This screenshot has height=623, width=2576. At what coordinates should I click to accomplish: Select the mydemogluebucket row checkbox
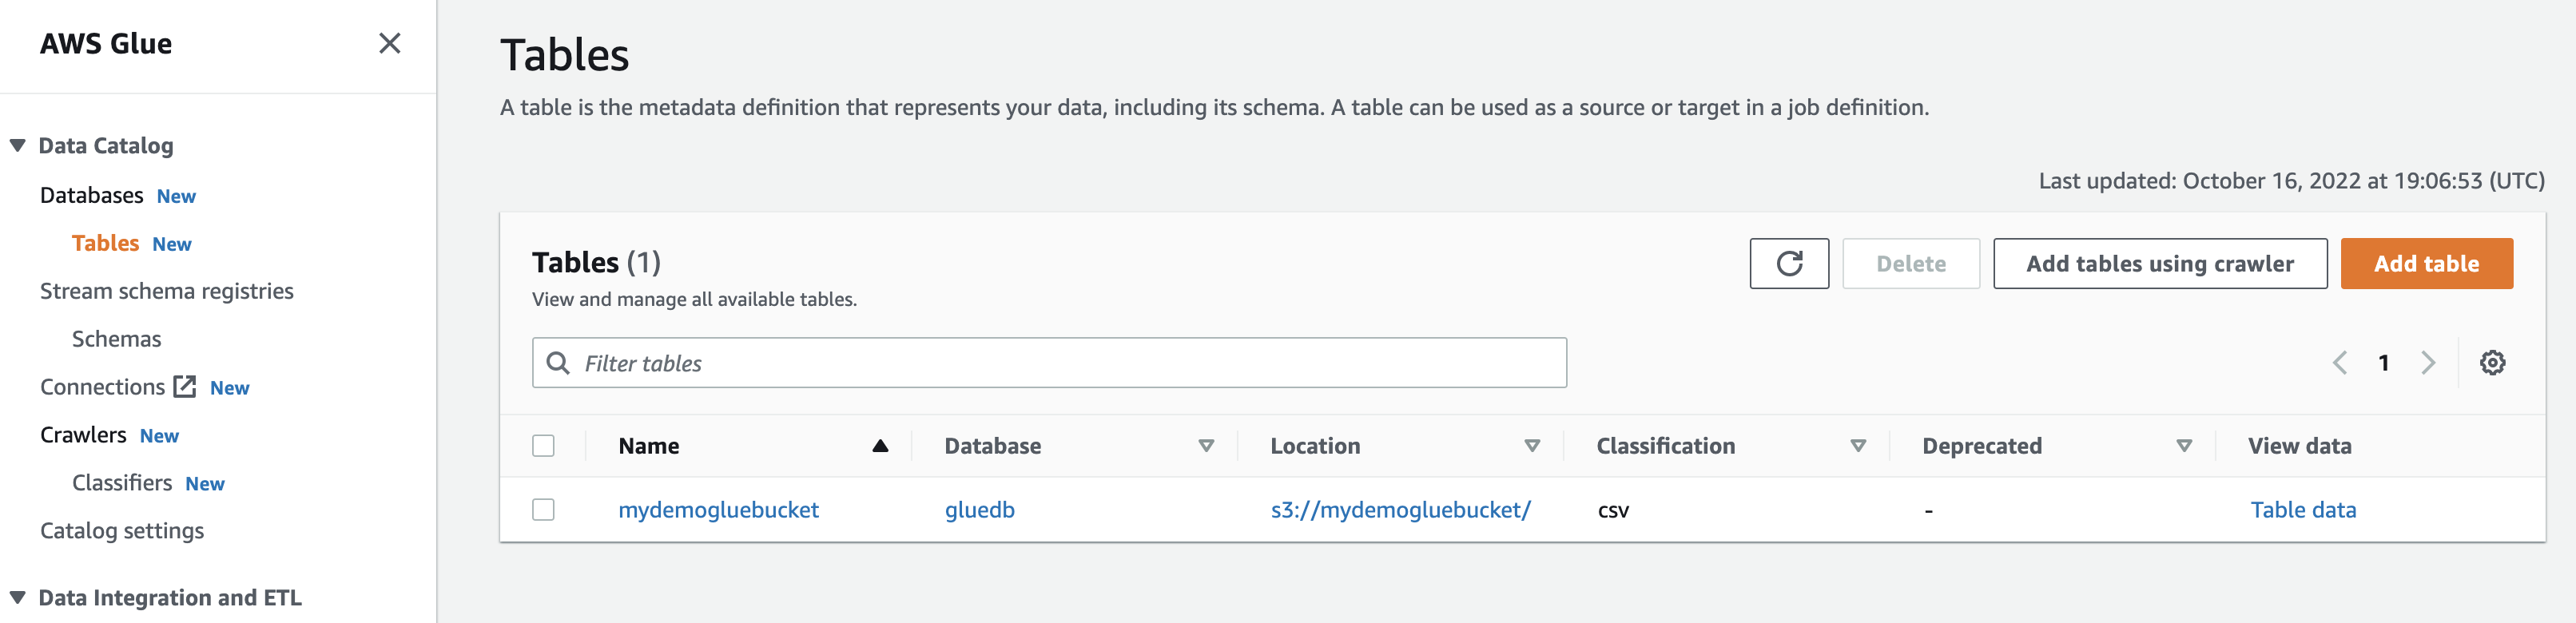point(543,510)
